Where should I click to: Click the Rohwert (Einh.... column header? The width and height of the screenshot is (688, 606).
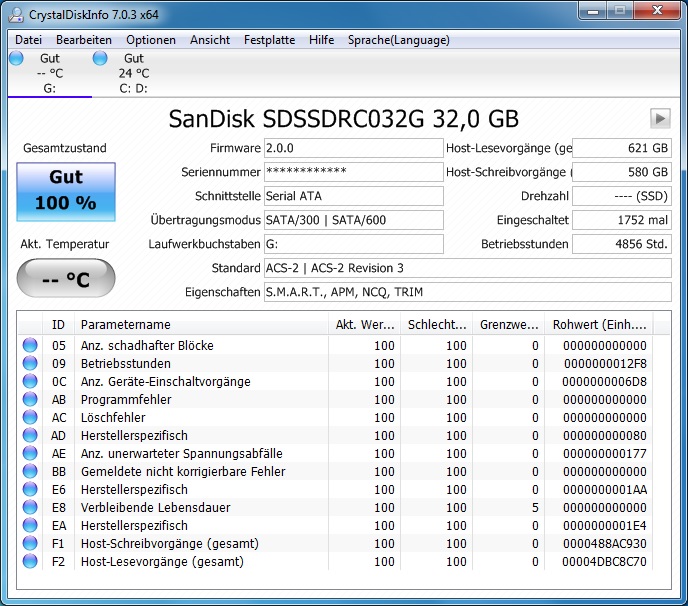click(x=599, y=325)
